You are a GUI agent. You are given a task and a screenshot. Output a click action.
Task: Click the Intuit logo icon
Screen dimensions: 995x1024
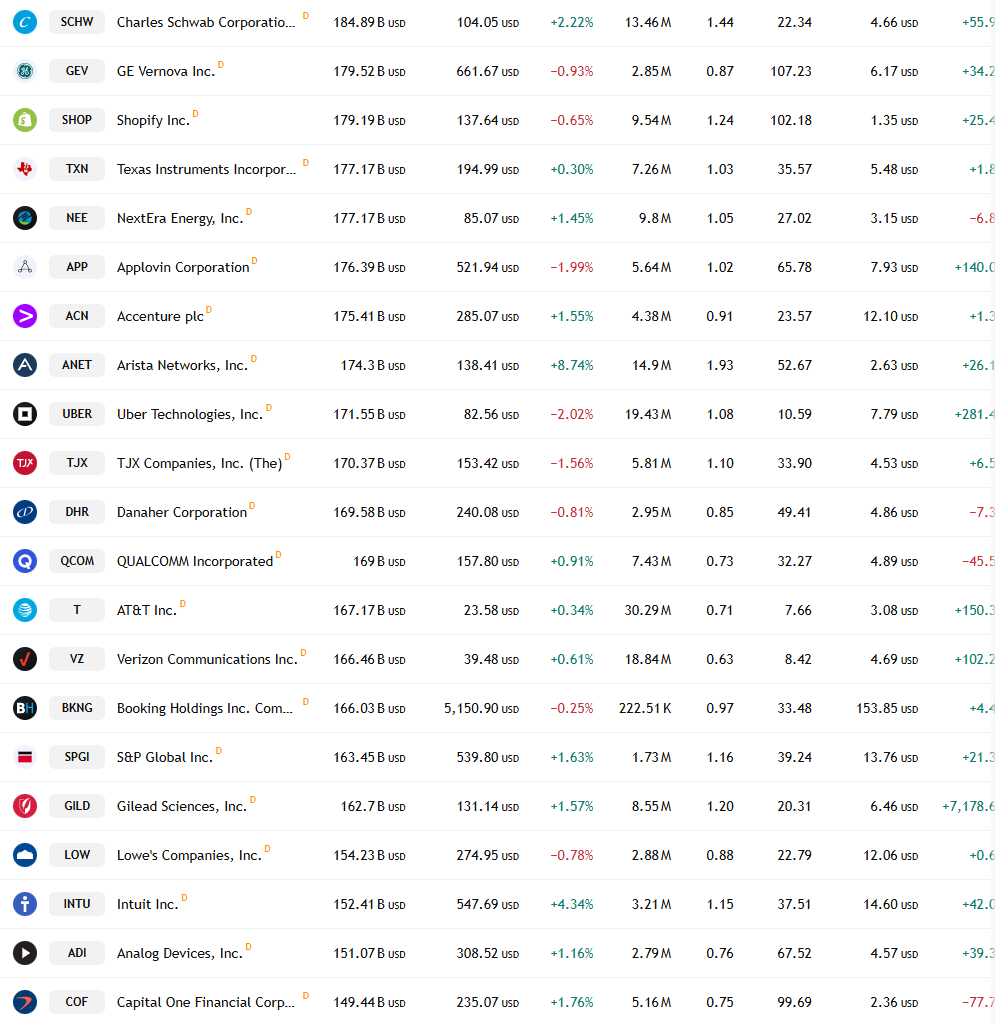(25, 904)
